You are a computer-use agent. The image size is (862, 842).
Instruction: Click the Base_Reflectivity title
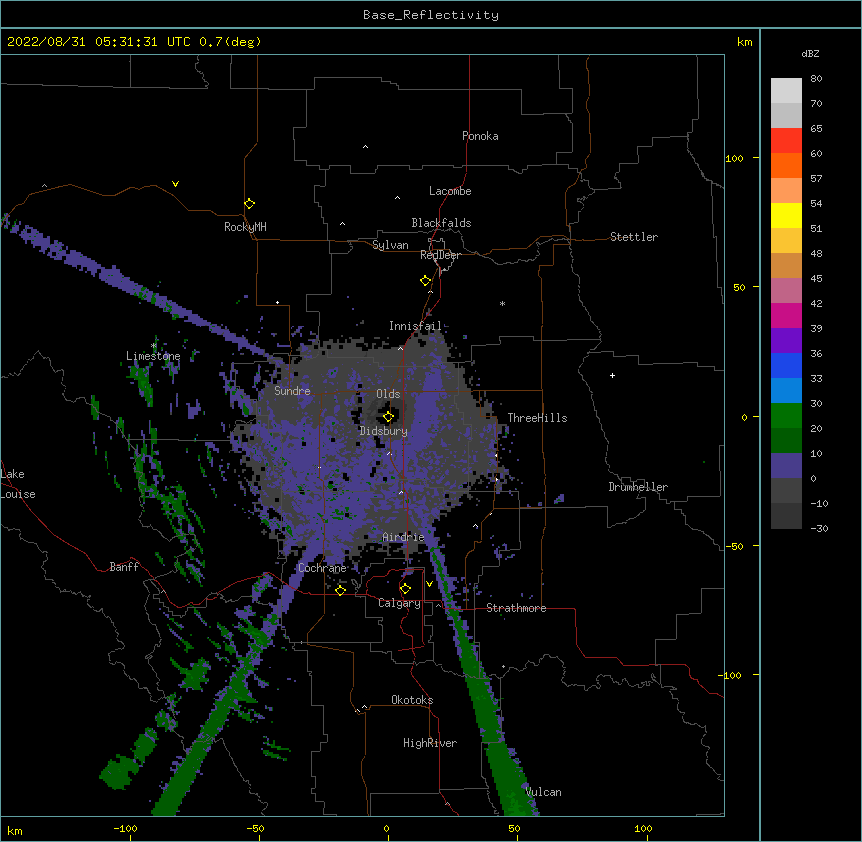point(431,15)
